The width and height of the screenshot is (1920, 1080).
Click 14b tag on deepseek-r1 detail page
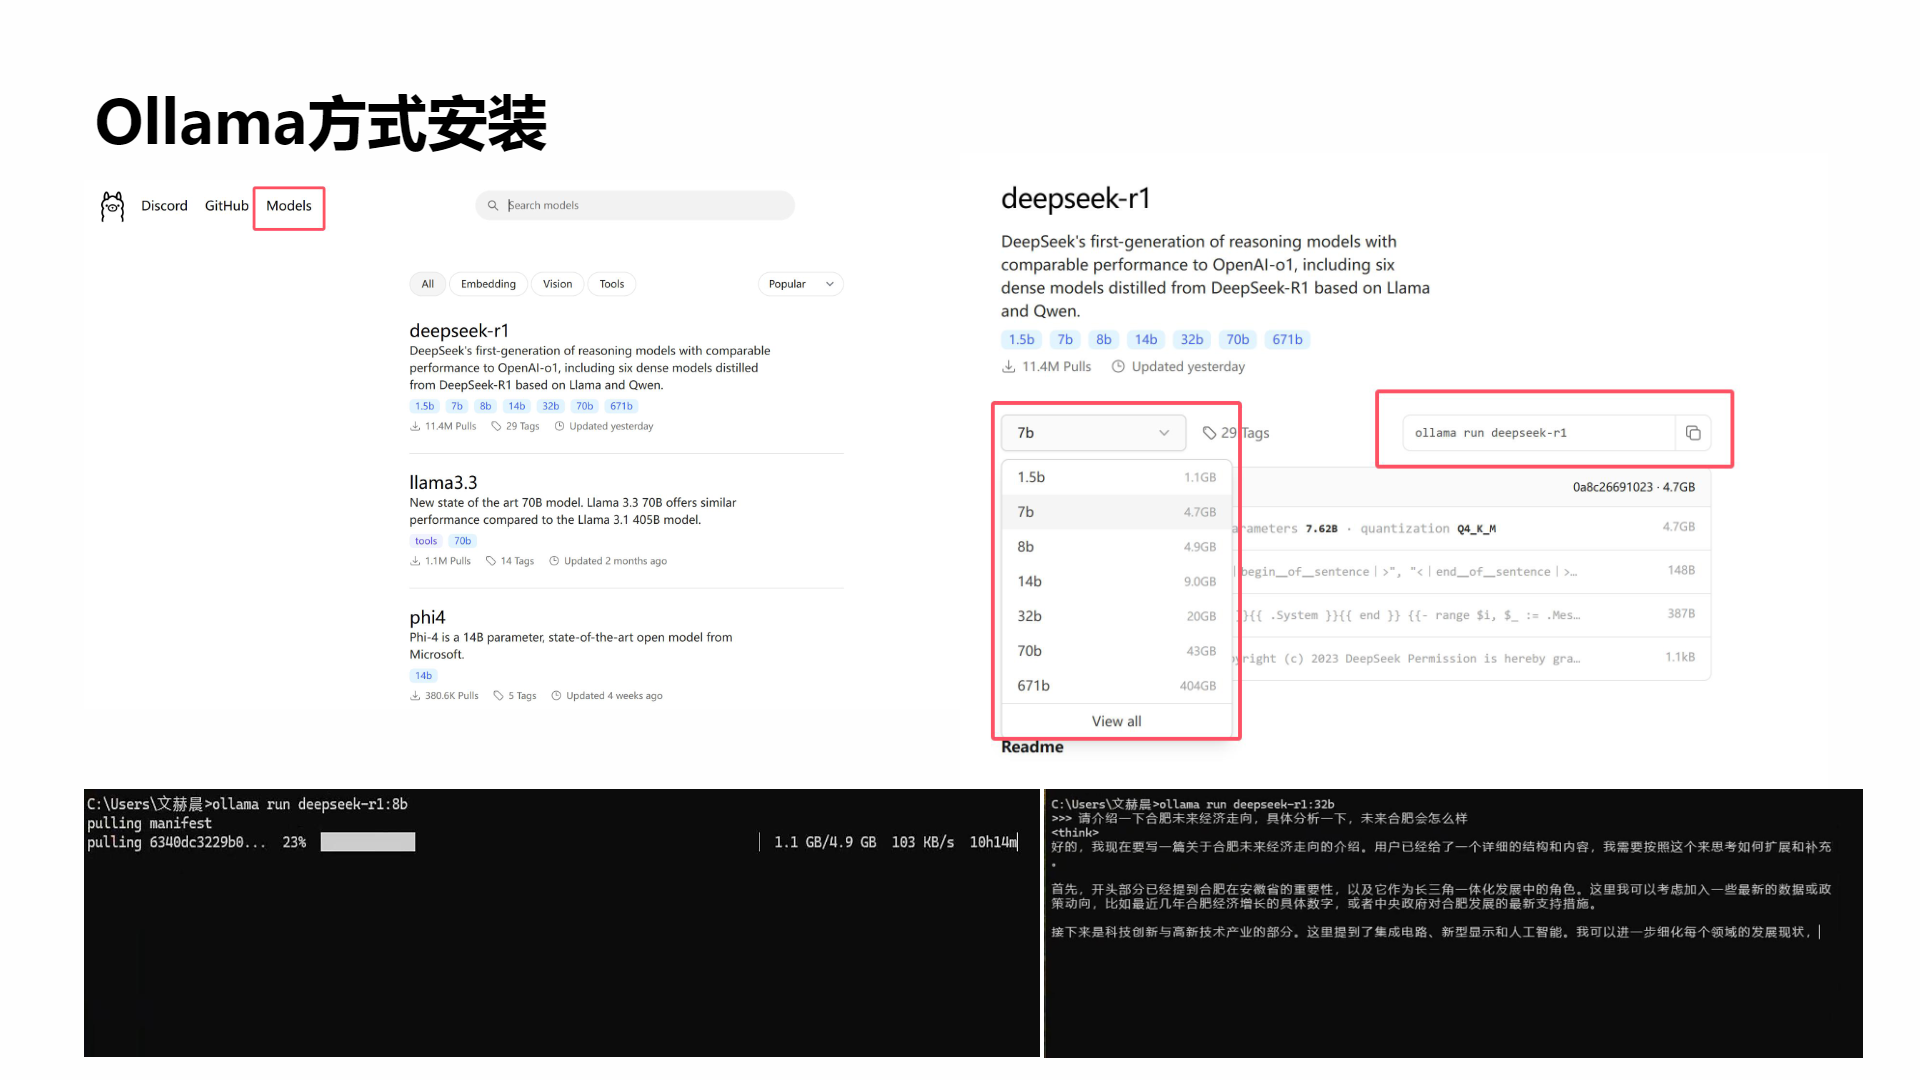(1146, 340)
